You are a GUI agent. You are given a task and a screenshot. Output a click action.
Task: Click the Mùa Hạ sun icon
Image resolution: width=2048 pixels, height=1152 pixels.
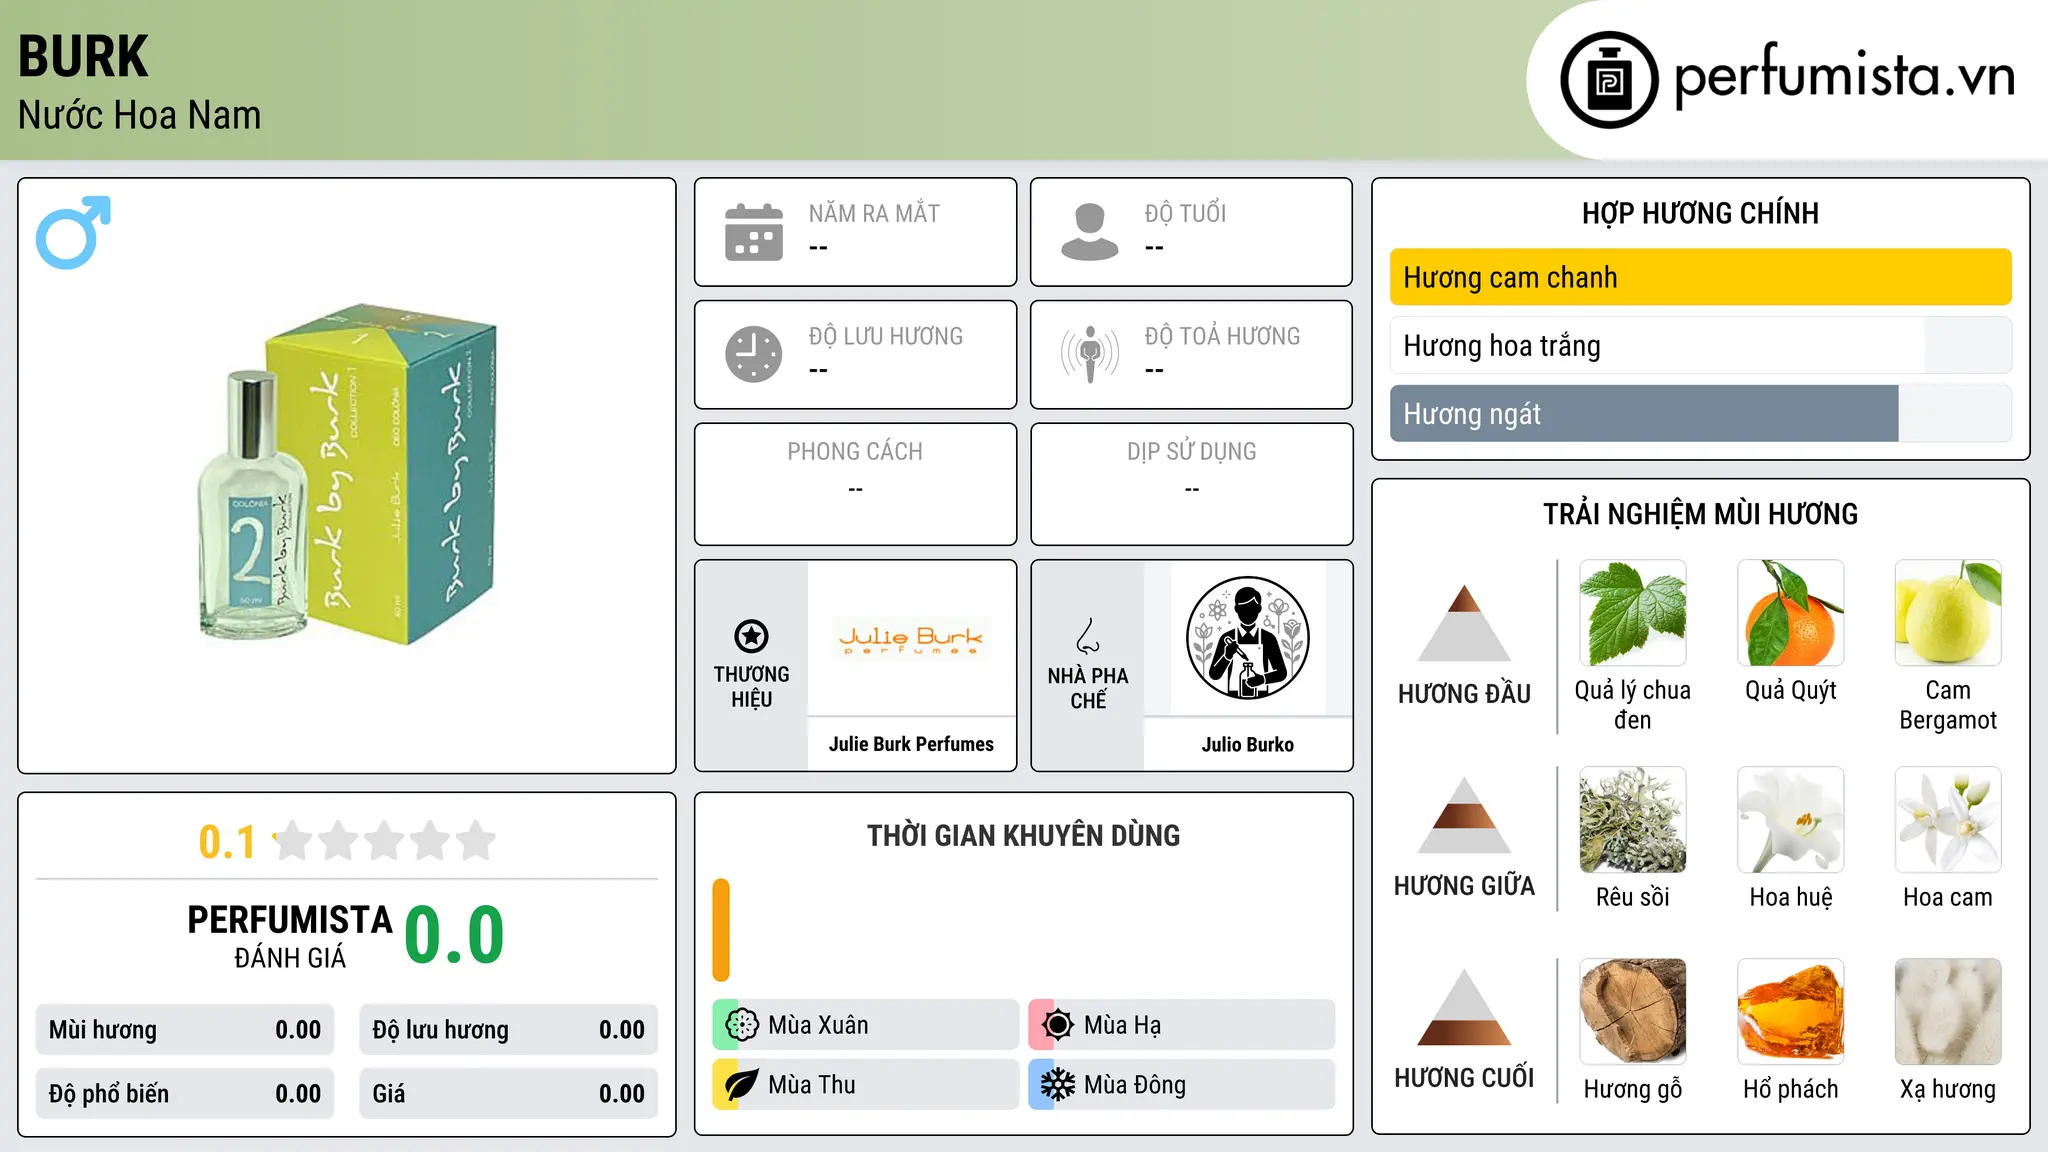[x=1058, y=1025]
